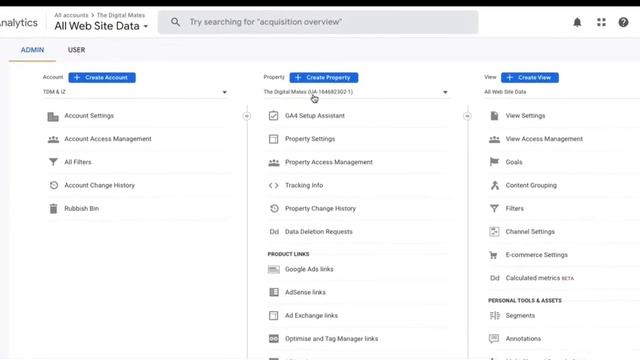Open Channel Settings link text
640x360 pixels.
530,232
